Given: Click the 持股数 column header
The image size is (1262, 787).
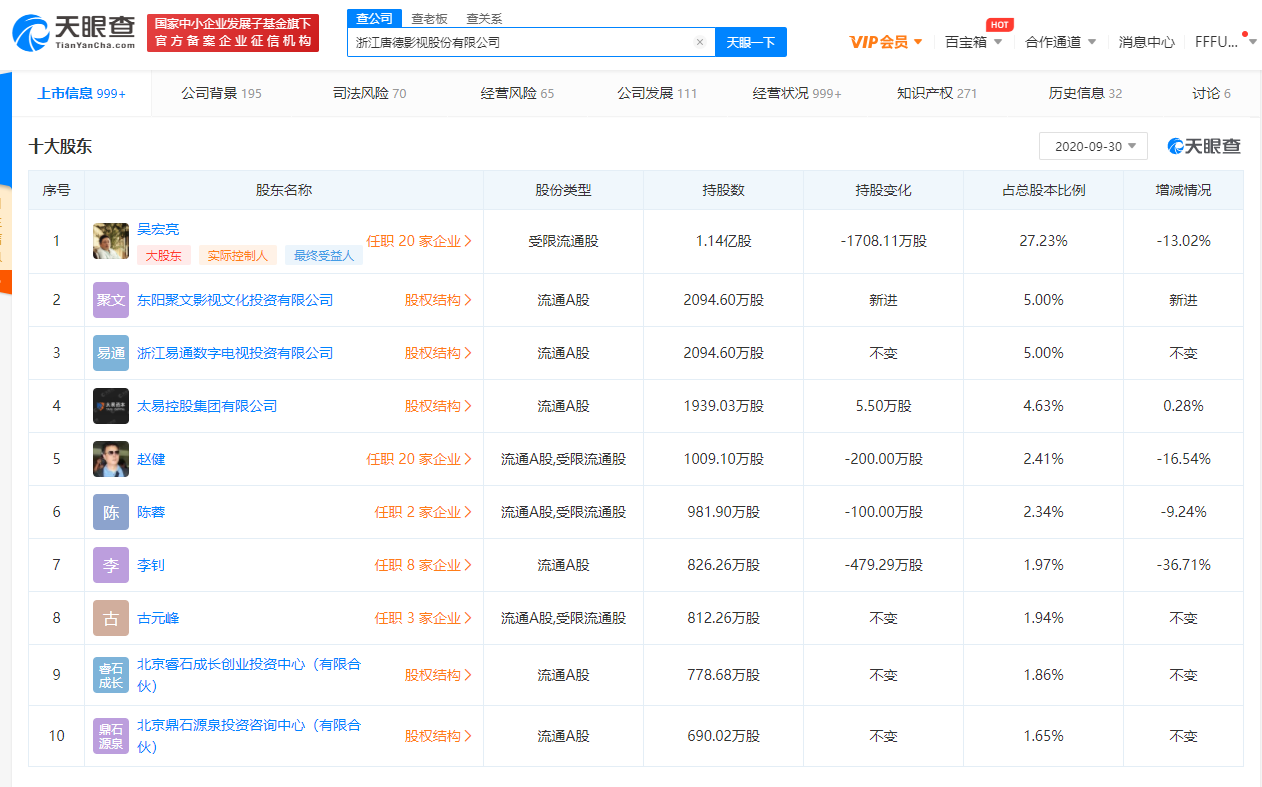Looking at the screenshot, I should tap(723, 190).
